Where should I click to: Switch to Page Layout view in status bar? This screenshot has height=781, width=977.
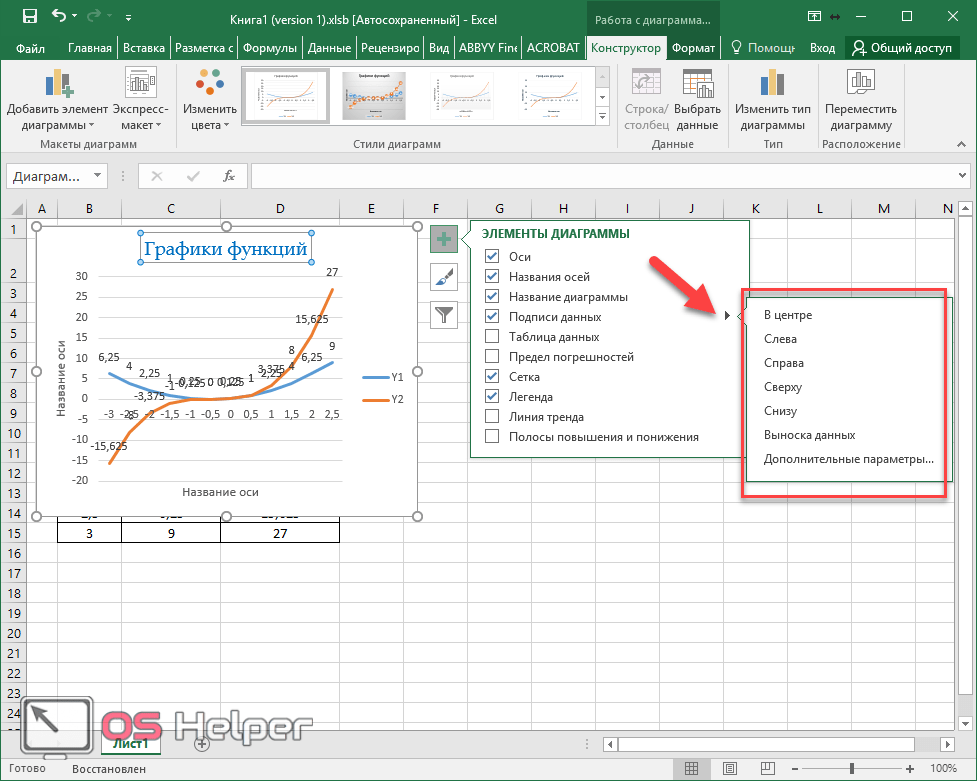click(x=731, y=768)
